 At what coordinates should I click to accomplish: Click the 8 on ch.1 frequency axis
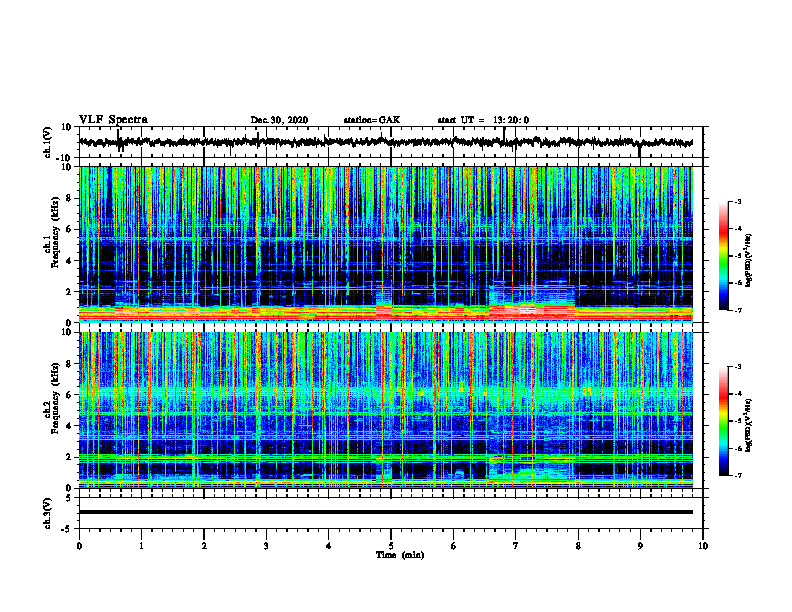click(x=69, y=198)
